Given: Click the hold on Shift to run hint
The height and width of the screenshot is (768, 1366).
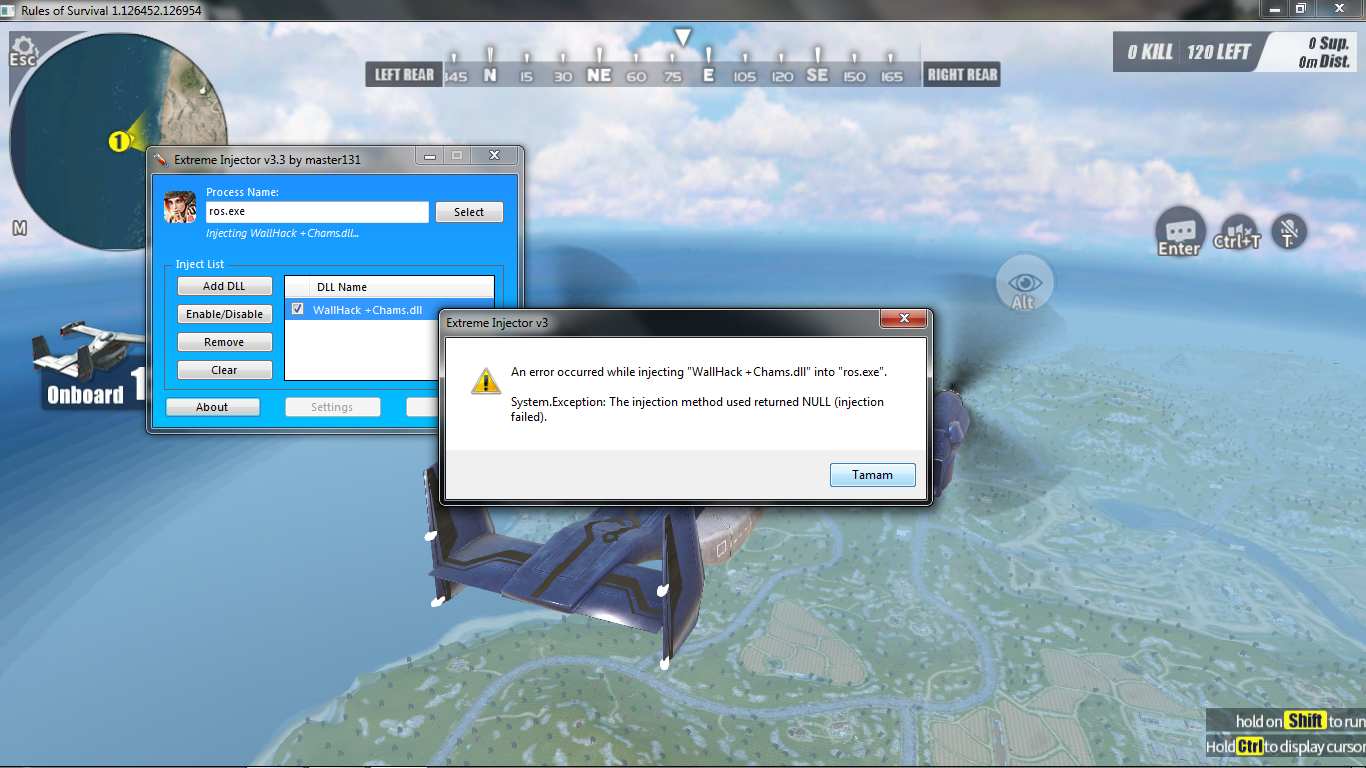Looking at the screenshot, I should click(x=1300, y=721).
